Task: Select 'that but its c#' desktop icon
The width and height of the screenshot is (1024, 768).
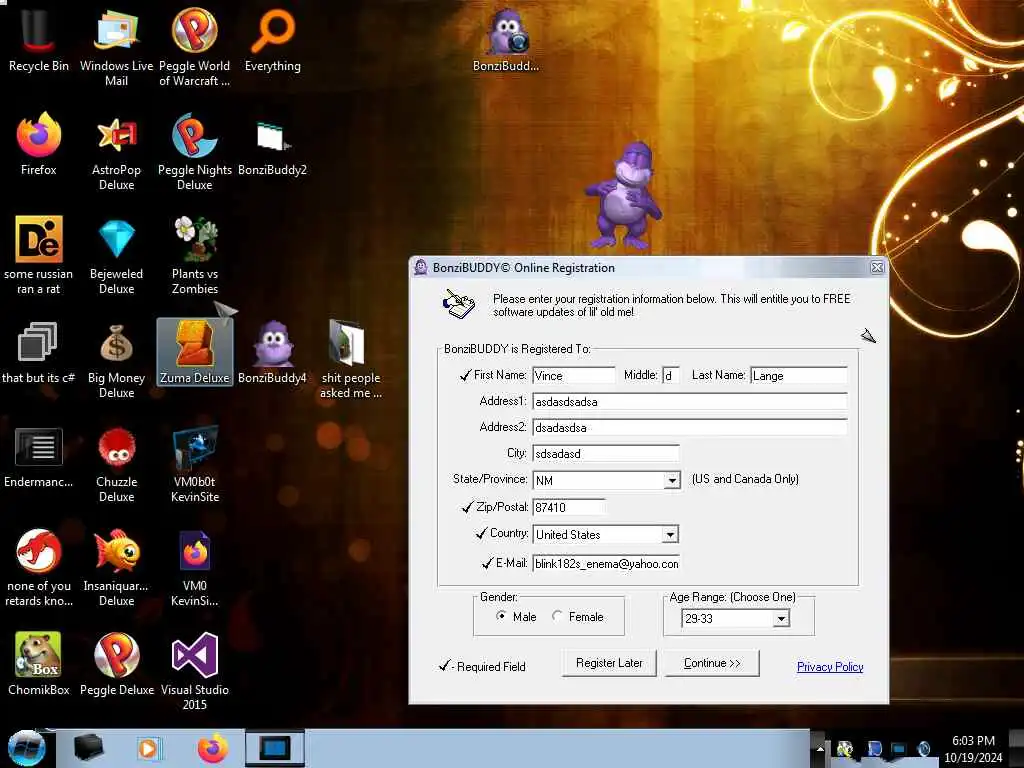Action: (38, 353)
